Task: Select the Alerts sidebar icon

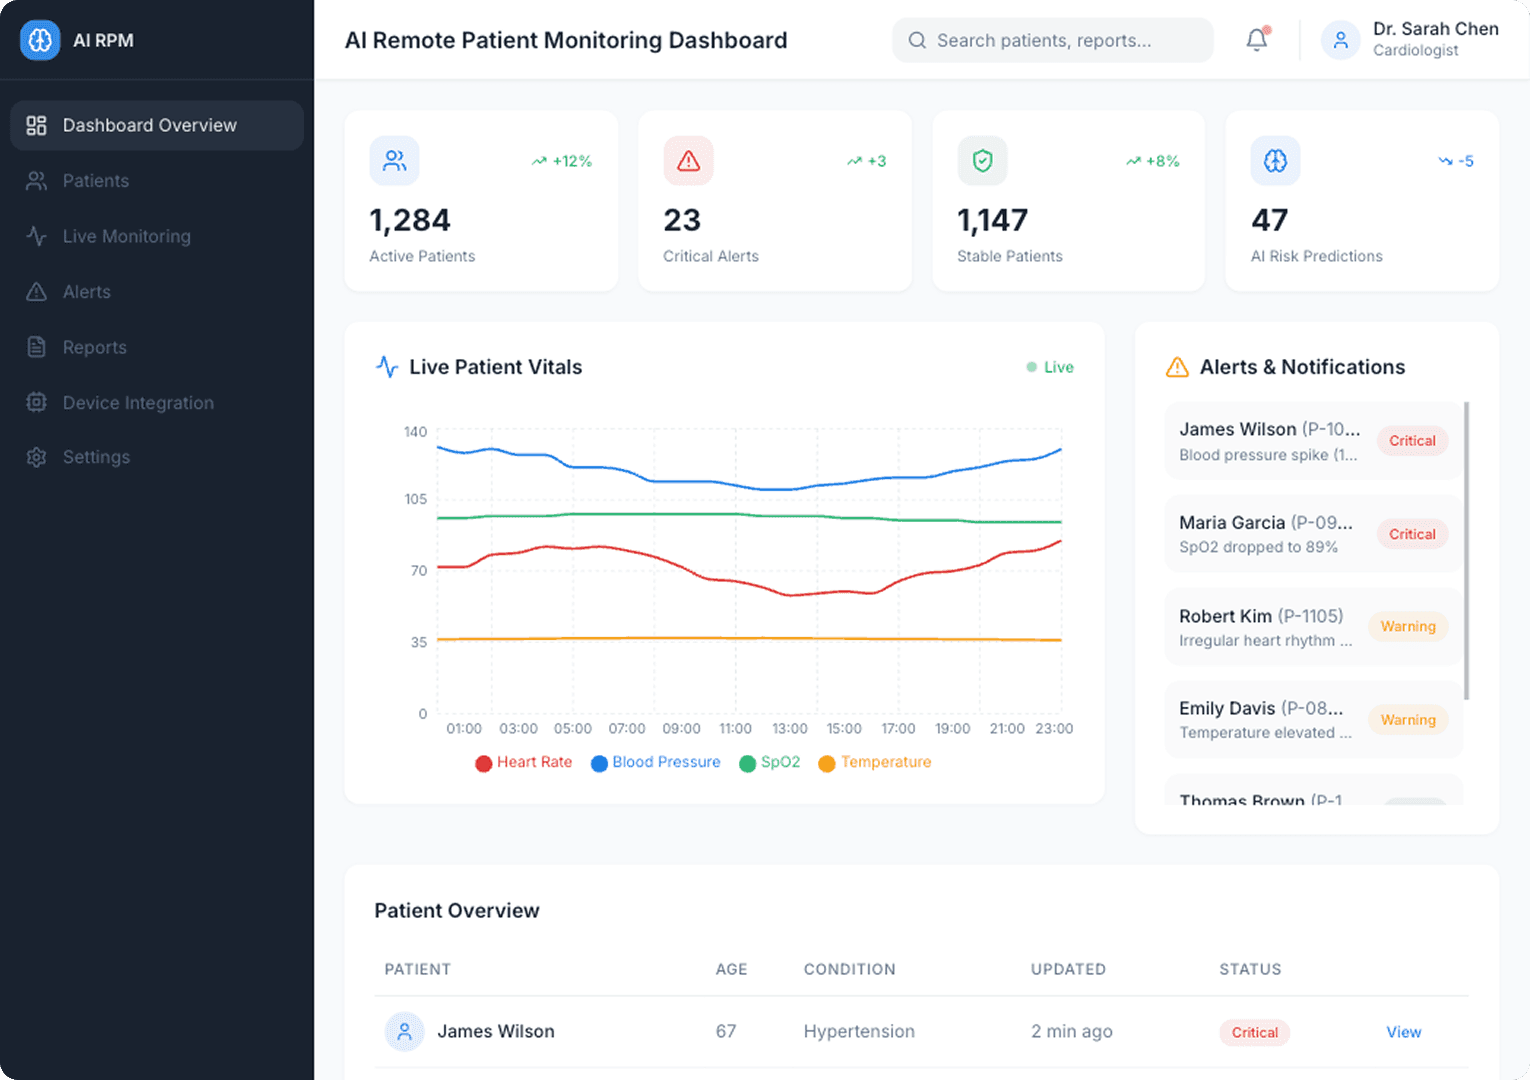Action: (36, 291)
